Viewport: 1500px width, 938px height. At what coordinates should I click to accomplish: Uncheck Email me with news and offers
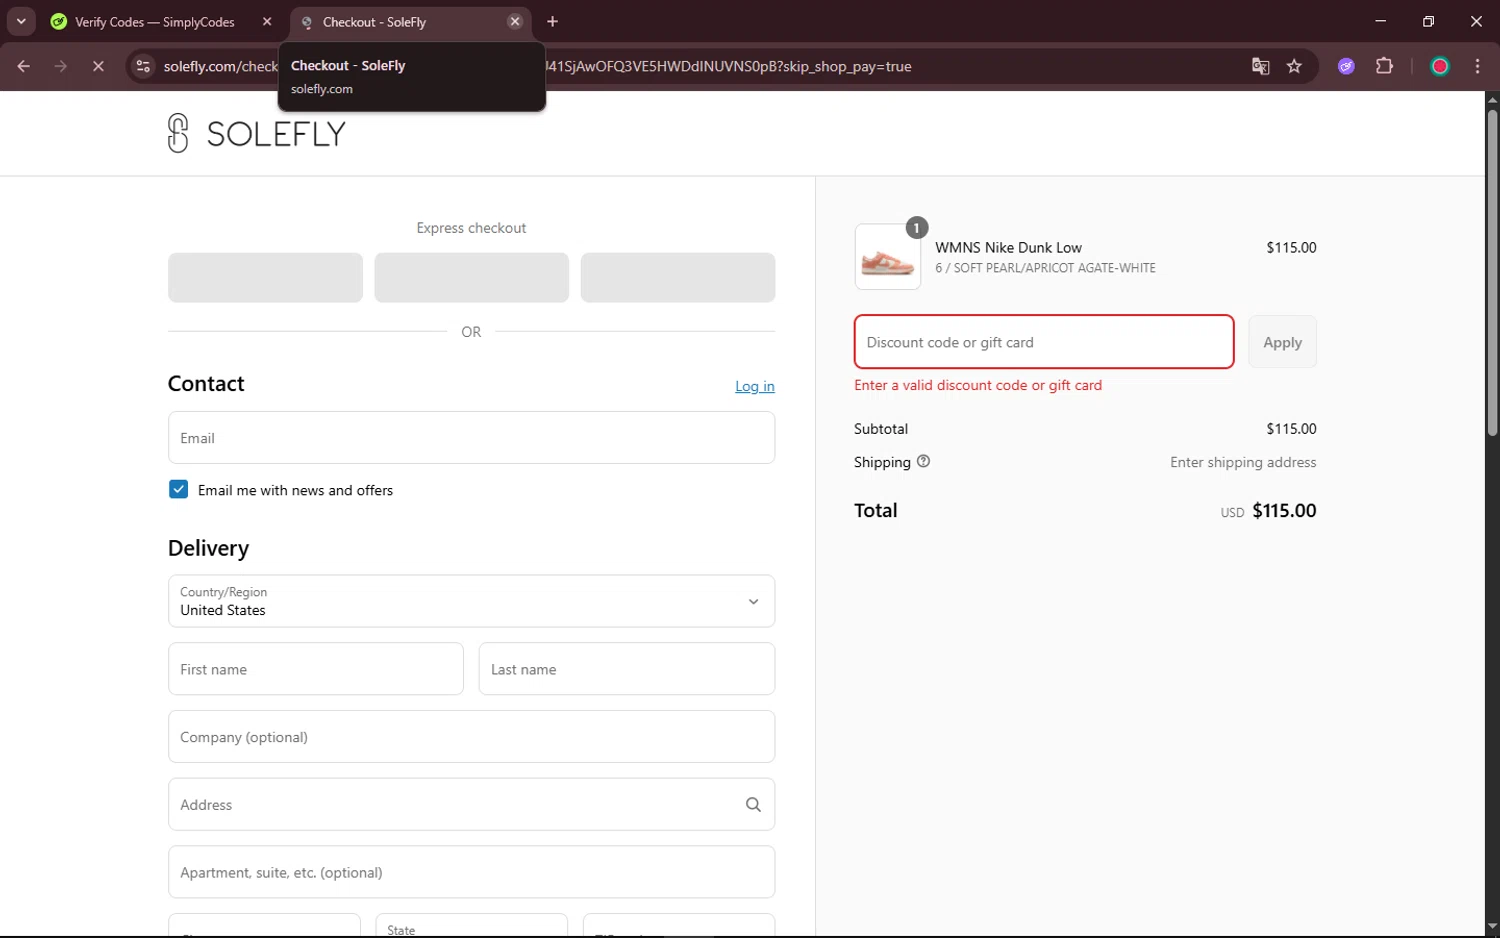pyautogui.click(x=179, y=489)
